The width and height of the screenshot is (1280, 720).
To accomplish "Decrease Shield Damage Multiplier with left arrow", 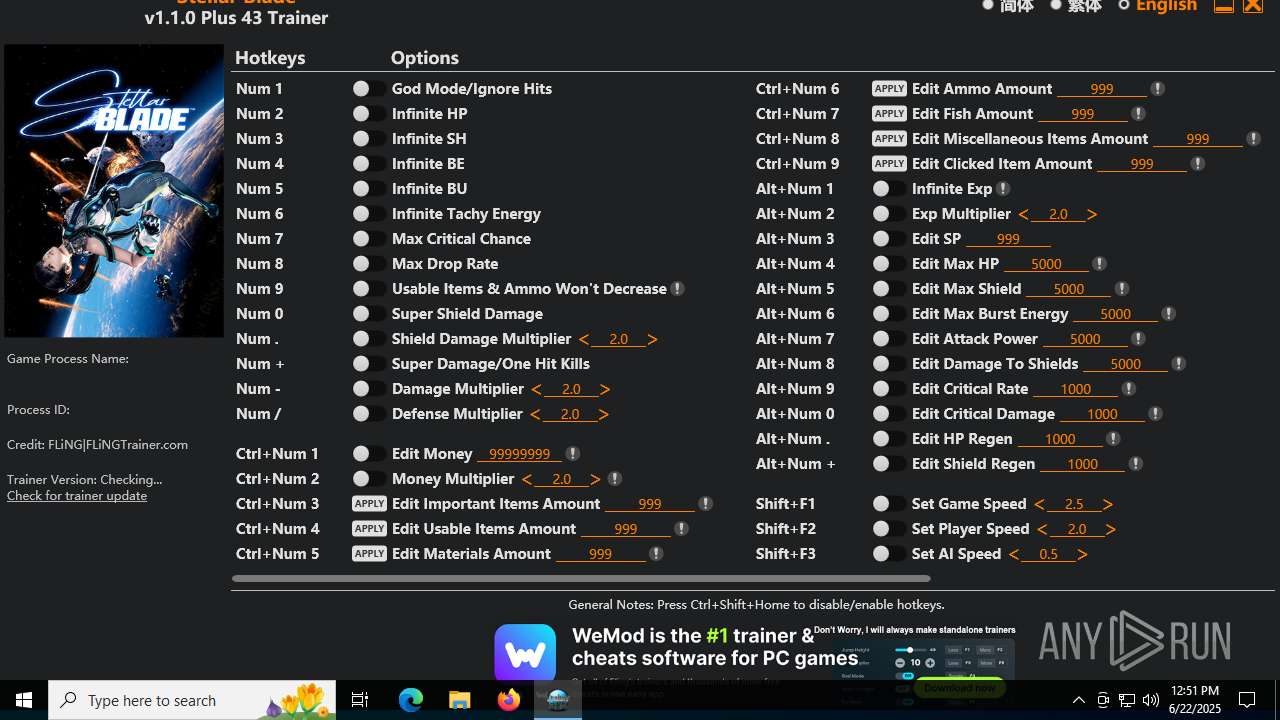I will click(x=584, y=340).
